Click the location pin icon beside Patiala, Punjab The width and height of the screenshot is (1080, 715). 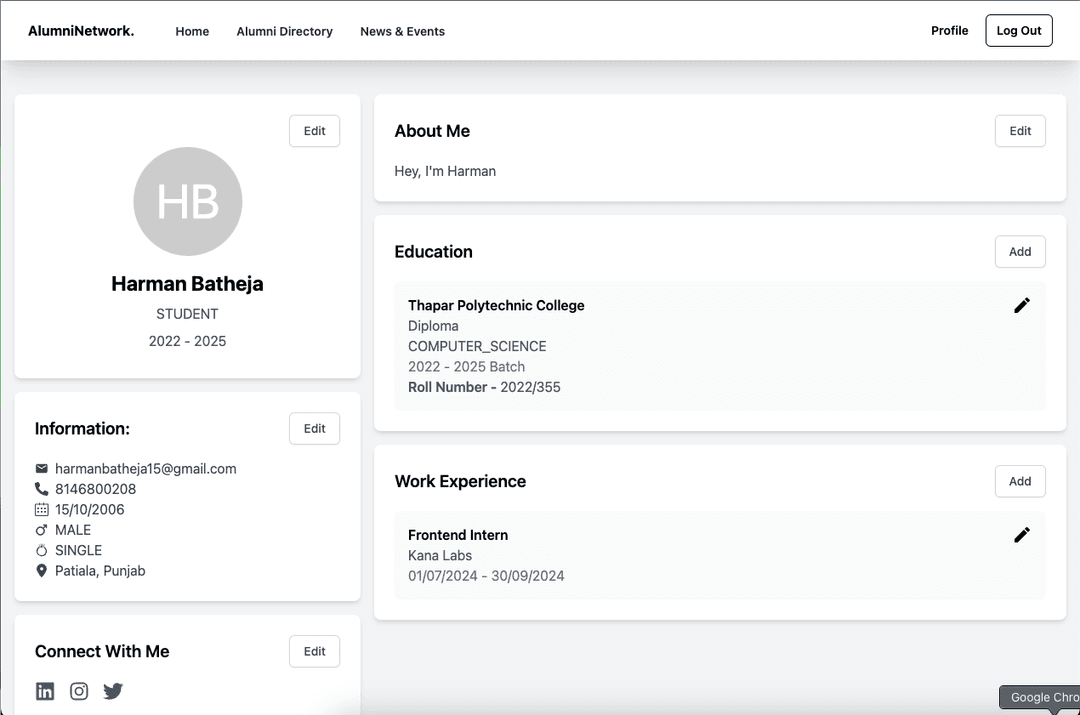pos(41,570)
